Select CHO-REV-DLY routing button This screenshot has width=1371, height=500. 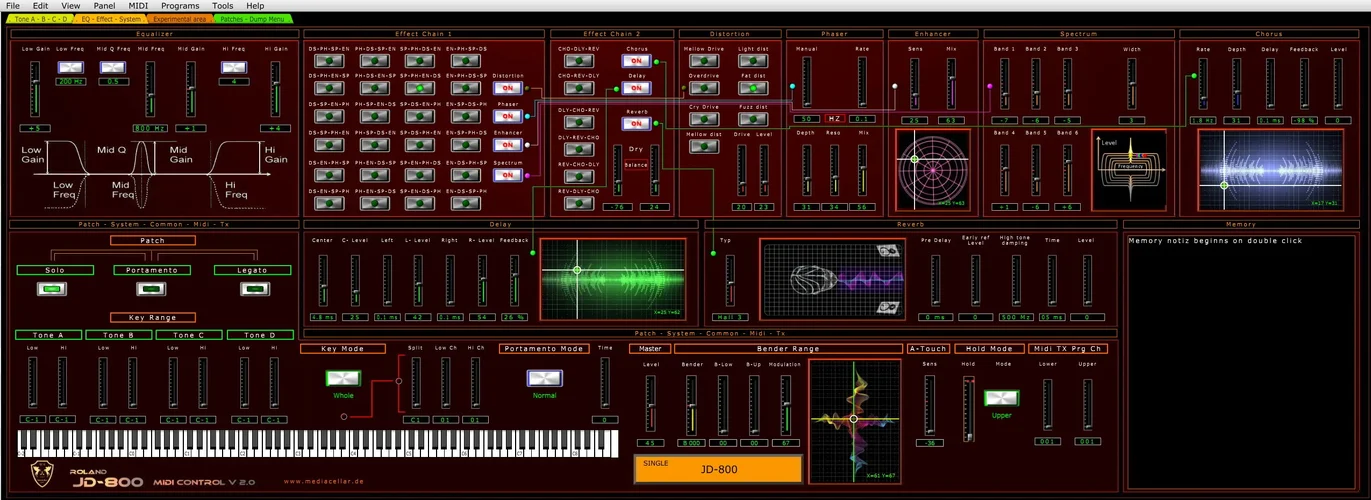(x=578, y=90)
